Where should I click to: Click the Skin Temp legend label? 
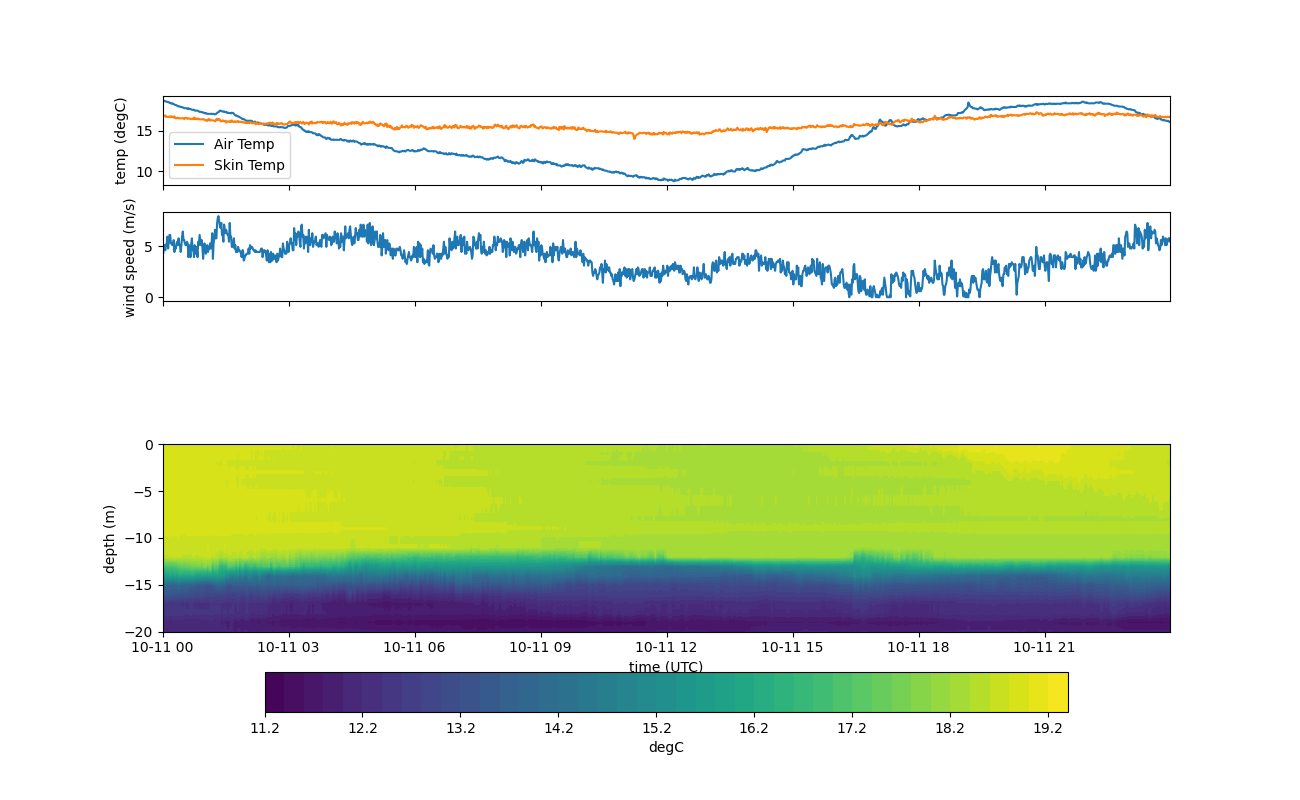point(249,165)
